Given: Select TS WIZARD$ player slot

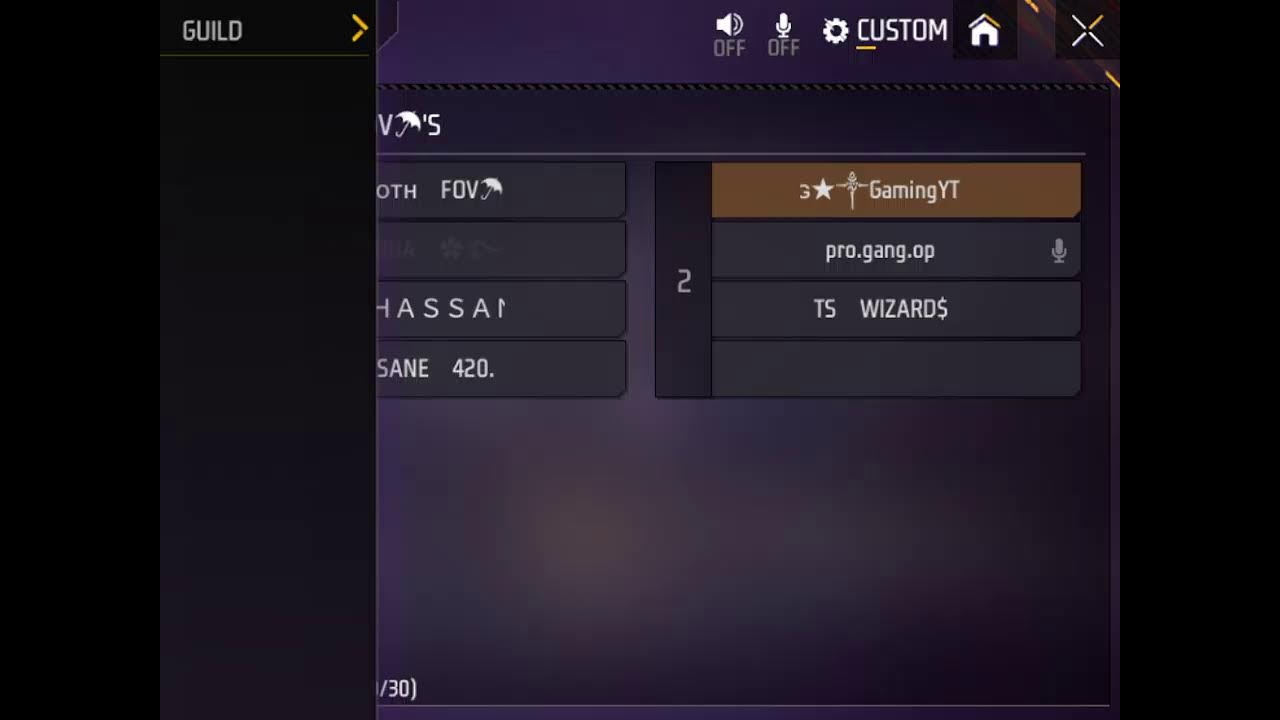Looking at the screenshot, I should 896,309.
